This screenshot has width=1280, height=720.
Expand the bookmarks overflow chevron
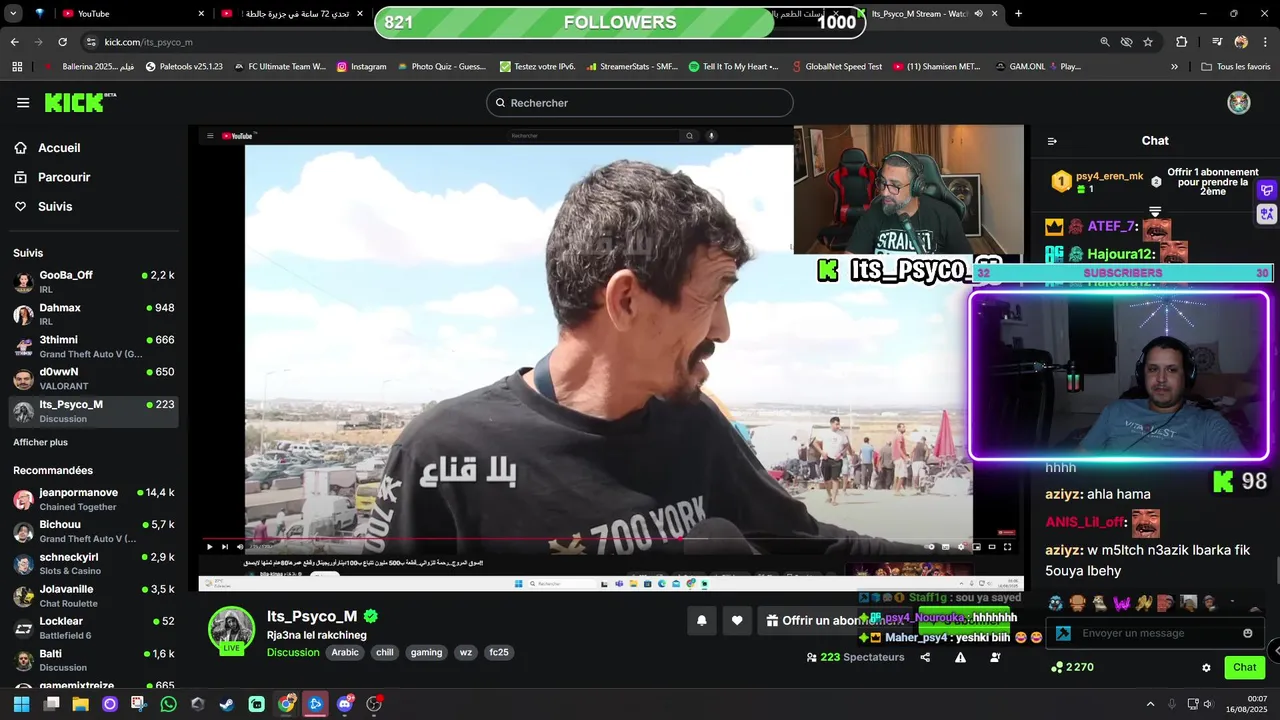[x=1174, y=66]
